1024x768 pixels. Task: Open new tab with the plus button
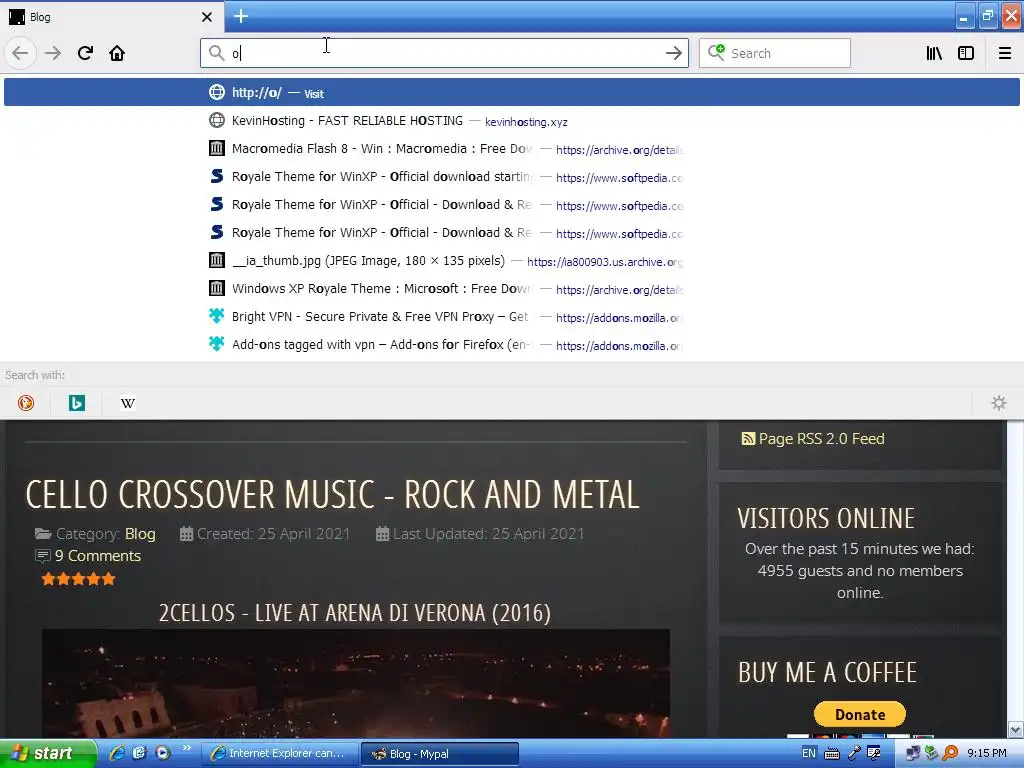(240, 16)
